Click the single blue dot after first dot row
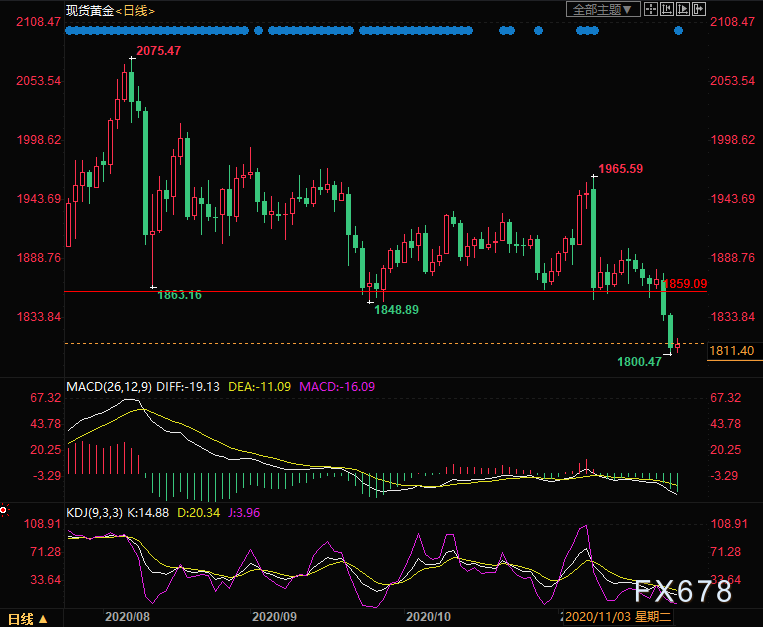This screenshot has width=763, height=627. pyautogui.click(x=258, y=31)
